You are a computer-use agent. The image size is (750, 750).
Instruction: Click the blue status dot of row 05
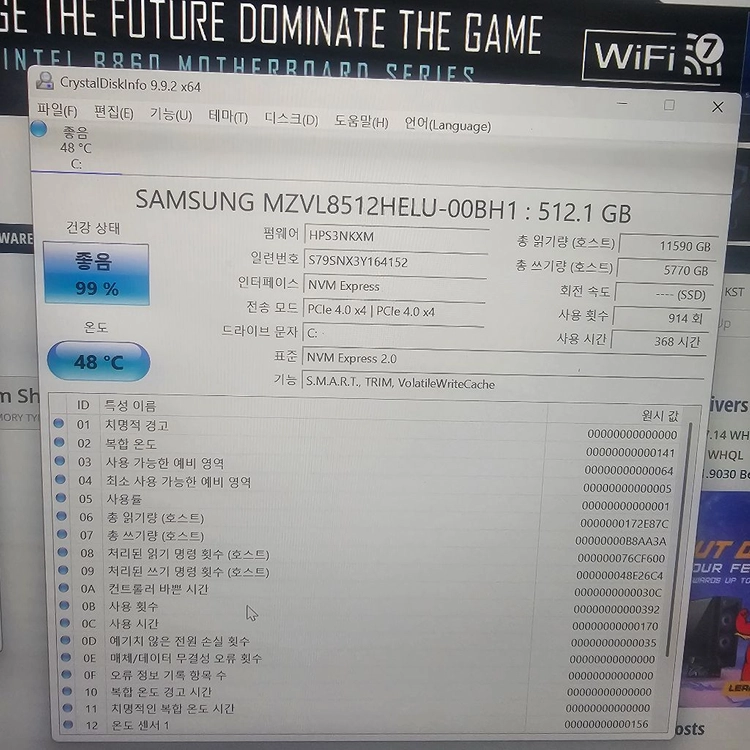coord(61,497)
